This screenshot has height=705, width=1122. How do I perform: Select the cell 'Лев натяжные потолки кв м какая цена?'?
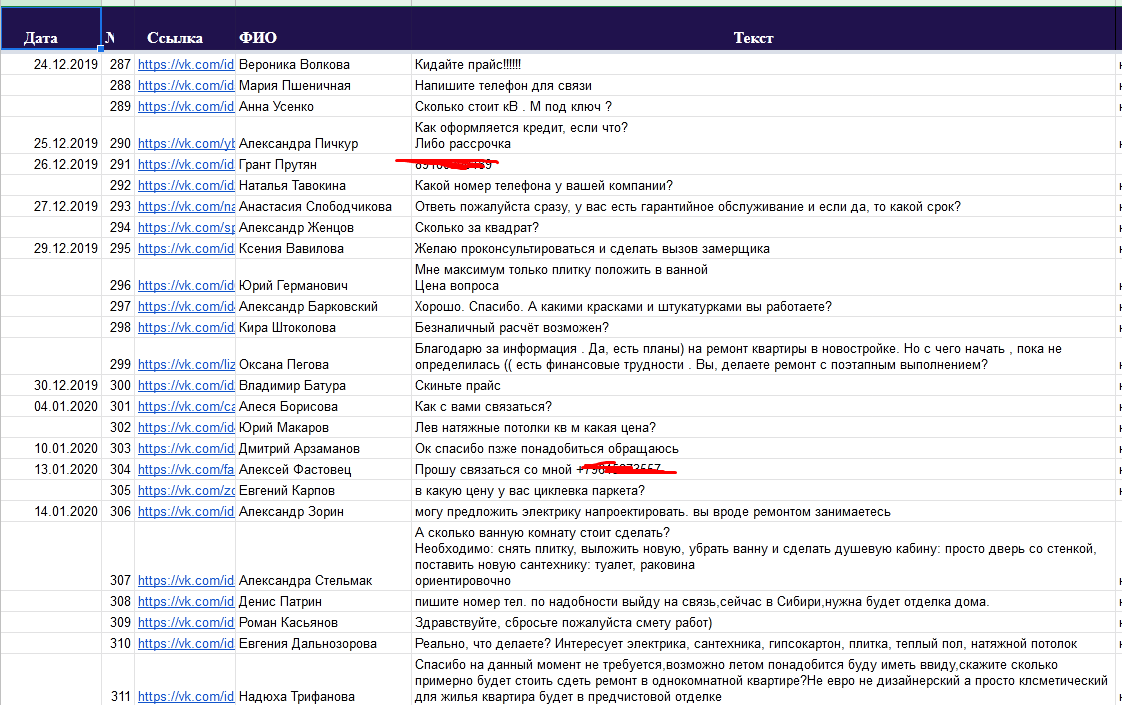pyautogui.click(x=763, y=427)
